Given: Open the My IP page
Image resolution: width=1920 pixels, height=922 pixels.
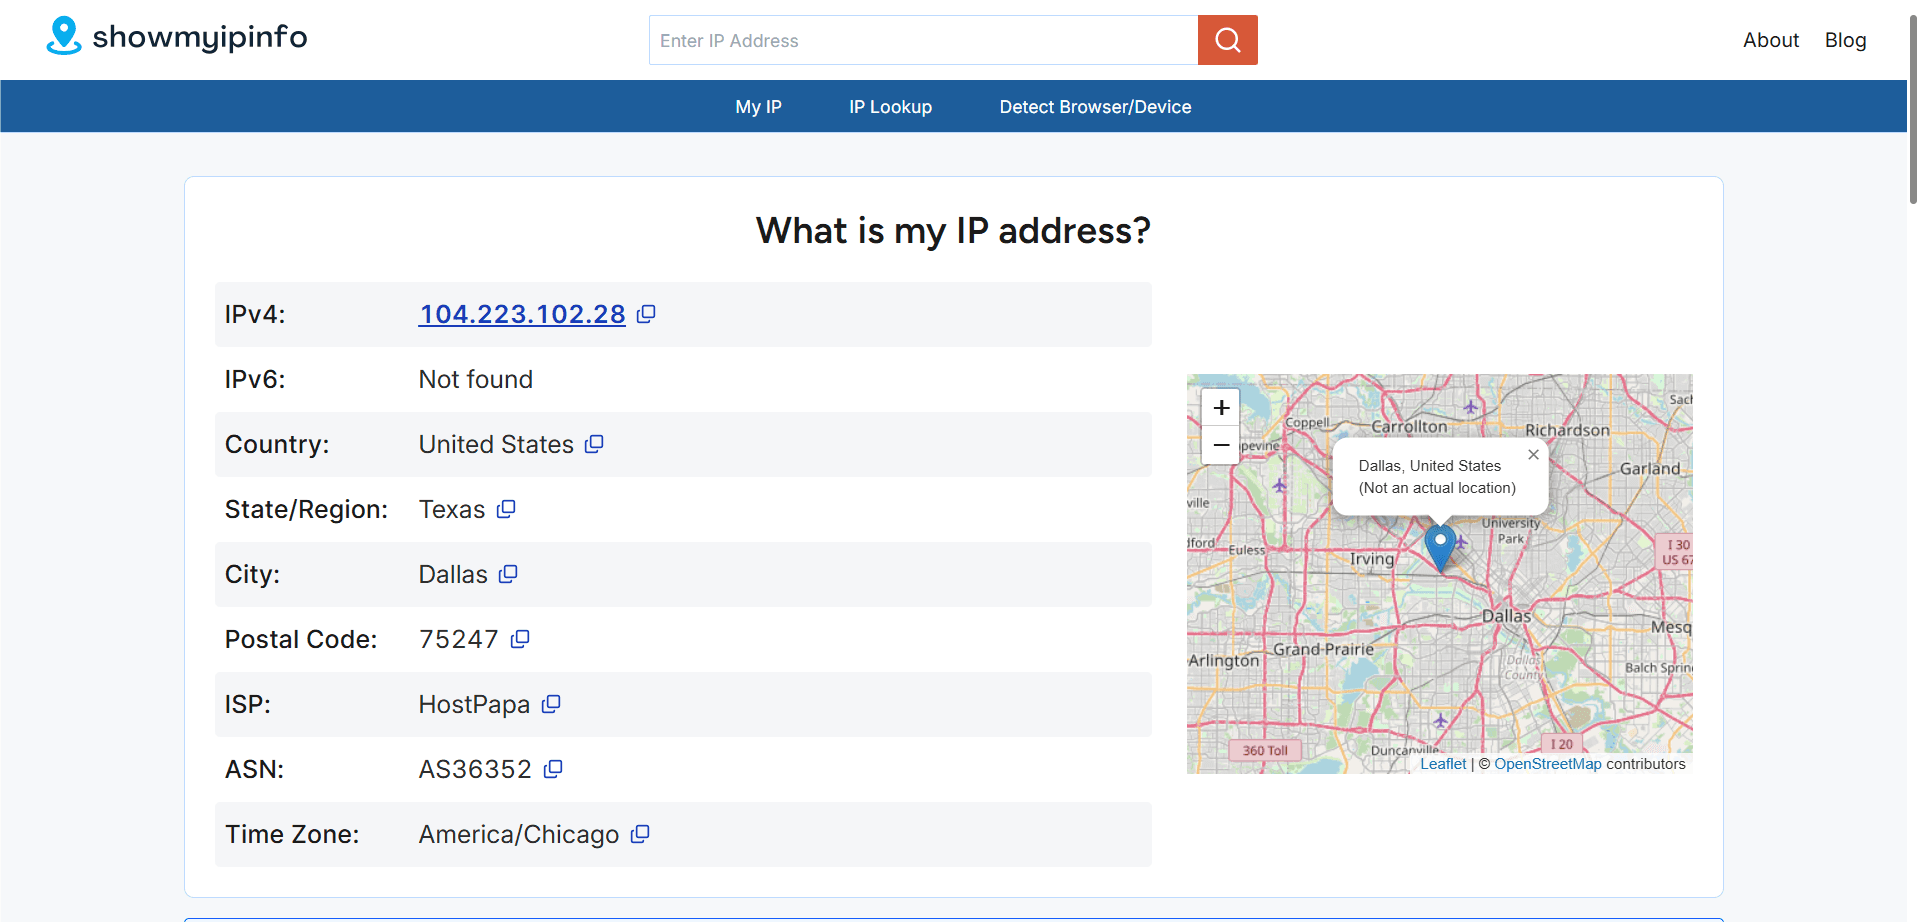Looking at the screenshot, I should coord(758,106).
